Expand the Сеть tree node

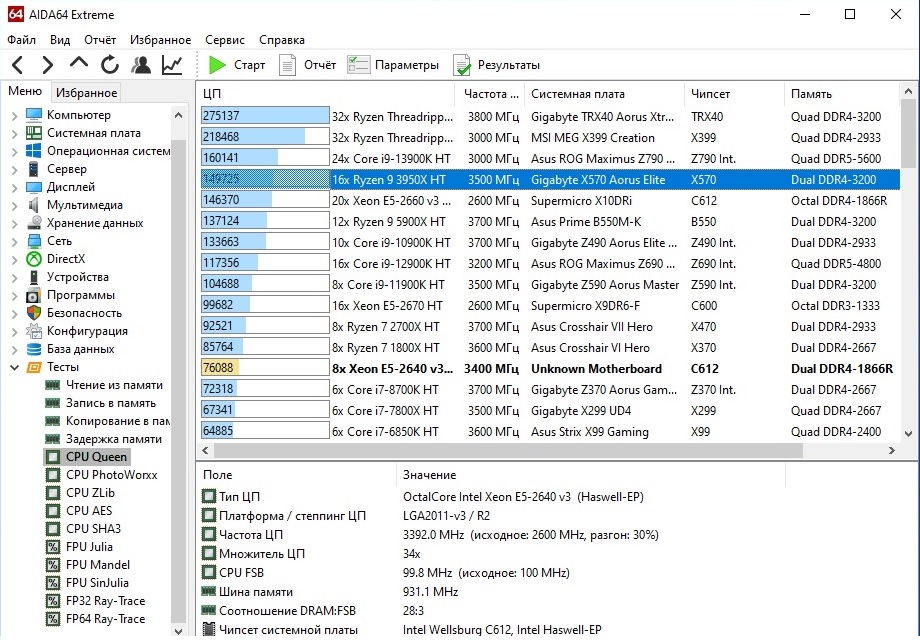click(x=15, y=242)
